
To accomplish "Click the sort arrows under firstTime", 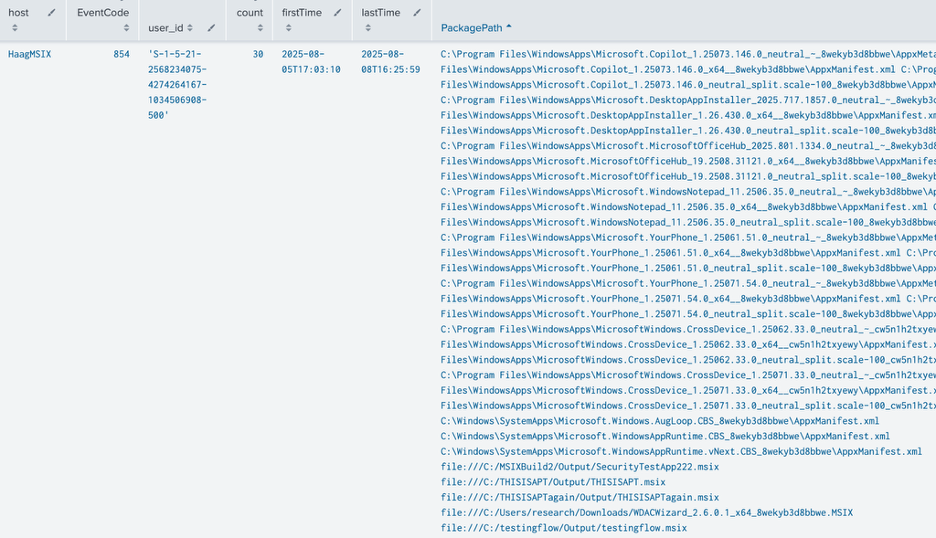I will 288,28.
